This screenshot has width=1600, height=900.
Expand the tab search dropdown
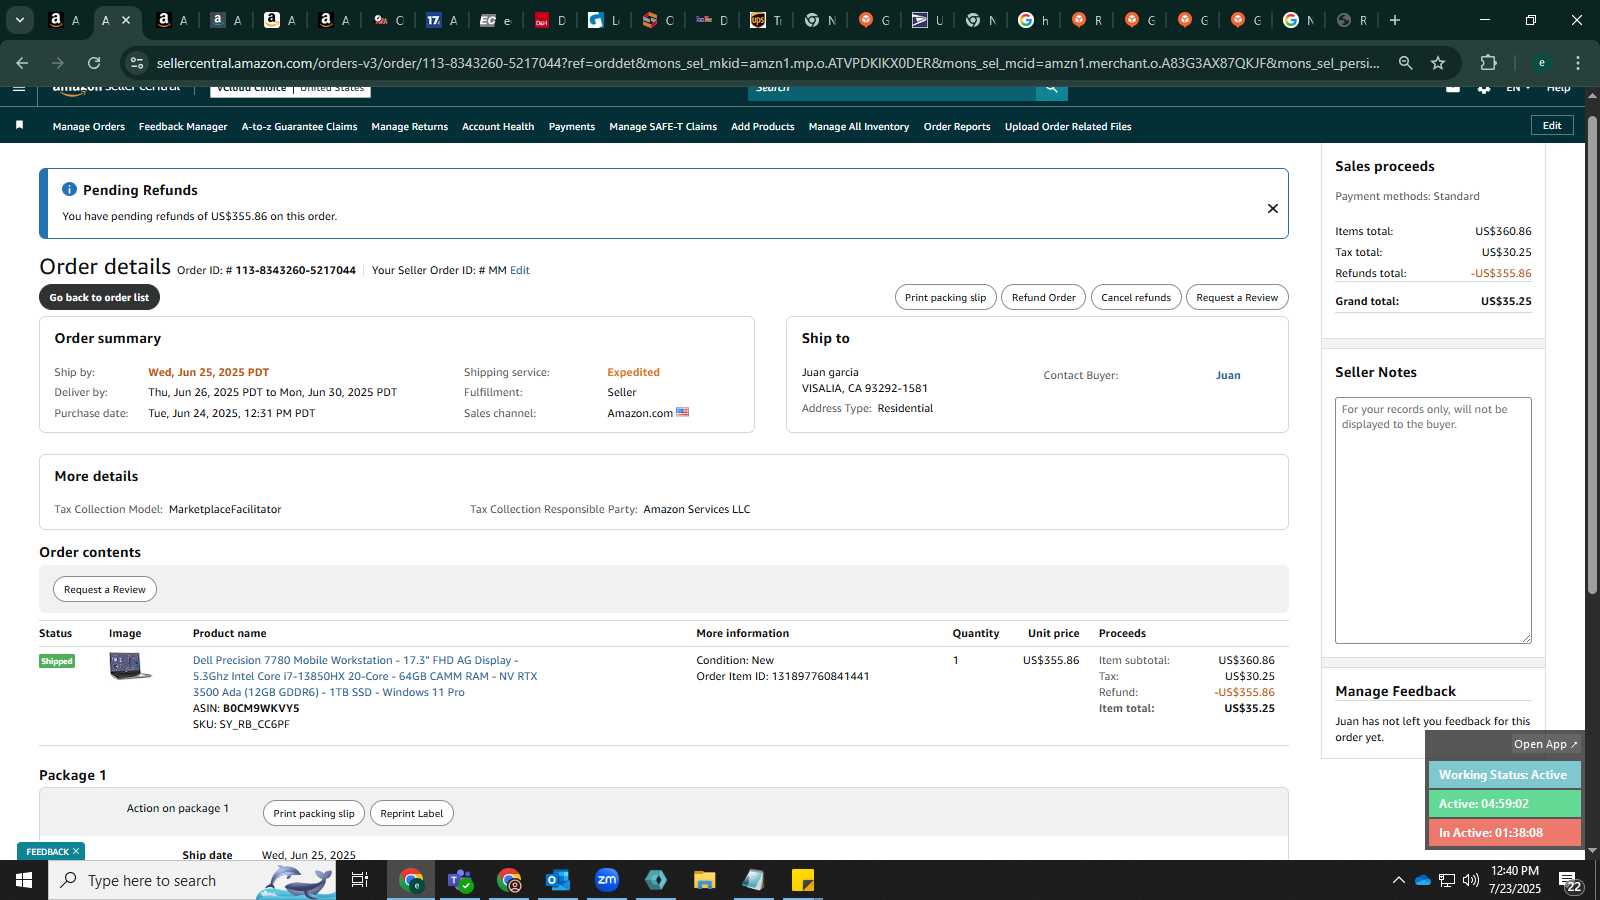coord(19,20)
